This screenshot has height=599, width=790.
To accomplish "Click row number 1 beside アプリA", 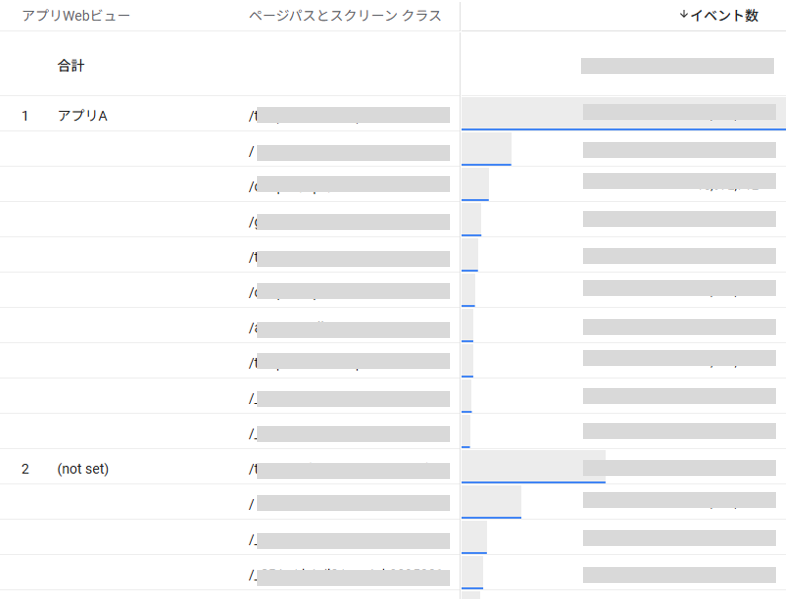I will pos(25,116).
